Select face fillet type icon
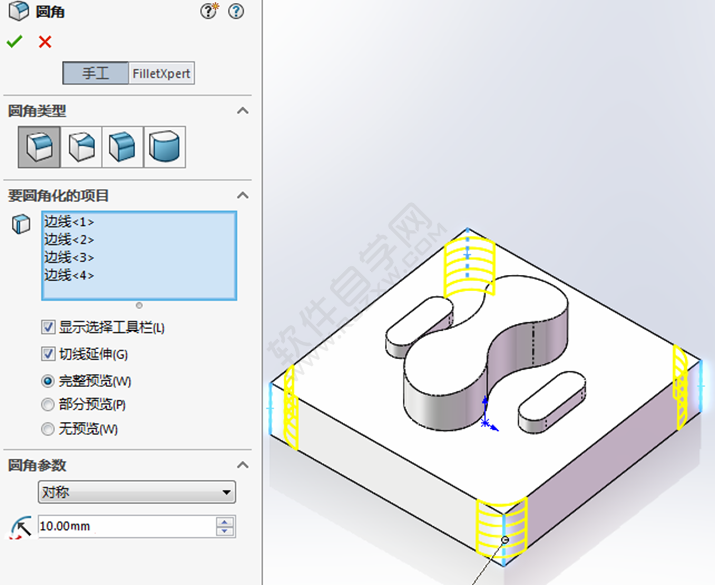Image resolution: width=715 pixels, height=585 pixels. point(122,147)
